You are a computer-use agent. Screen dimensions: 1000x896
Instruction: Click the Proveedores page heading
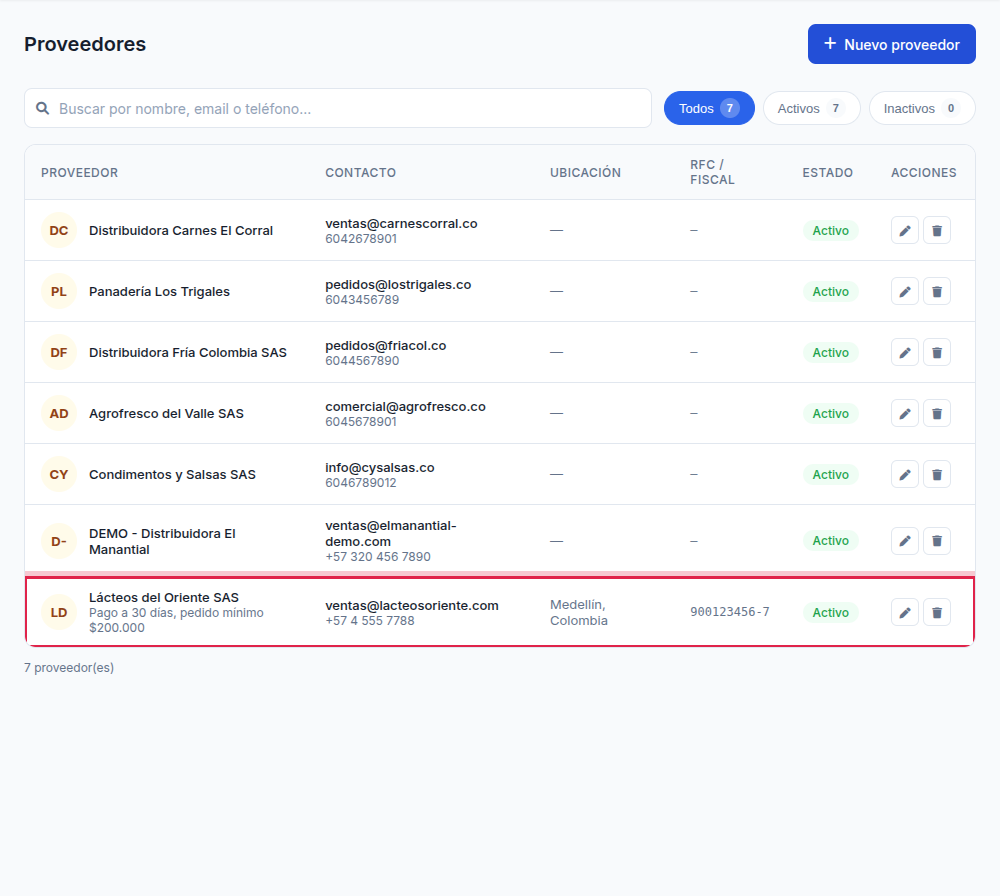(x=85, y=44)
